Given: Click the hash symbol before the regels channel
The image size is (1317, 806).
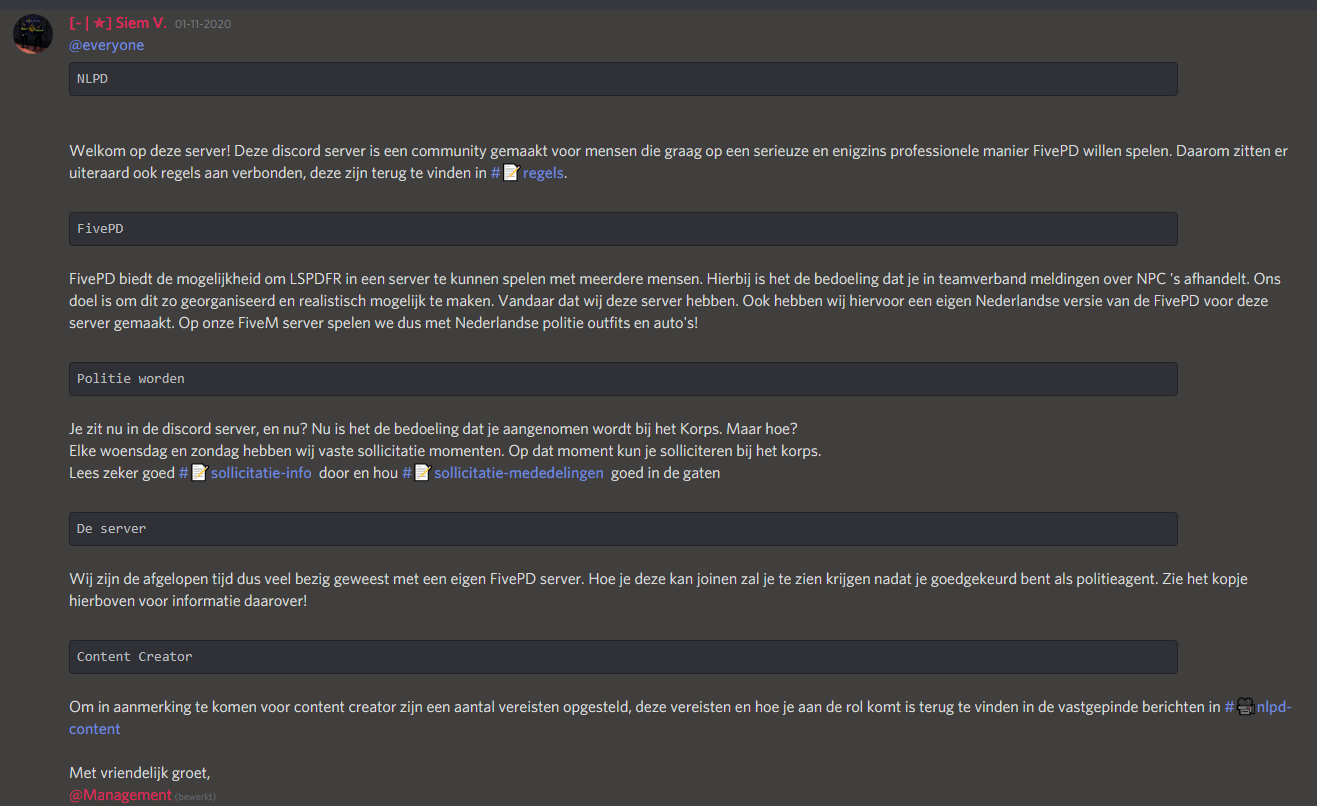Looking at the screenshot, I should pos(495,172).
